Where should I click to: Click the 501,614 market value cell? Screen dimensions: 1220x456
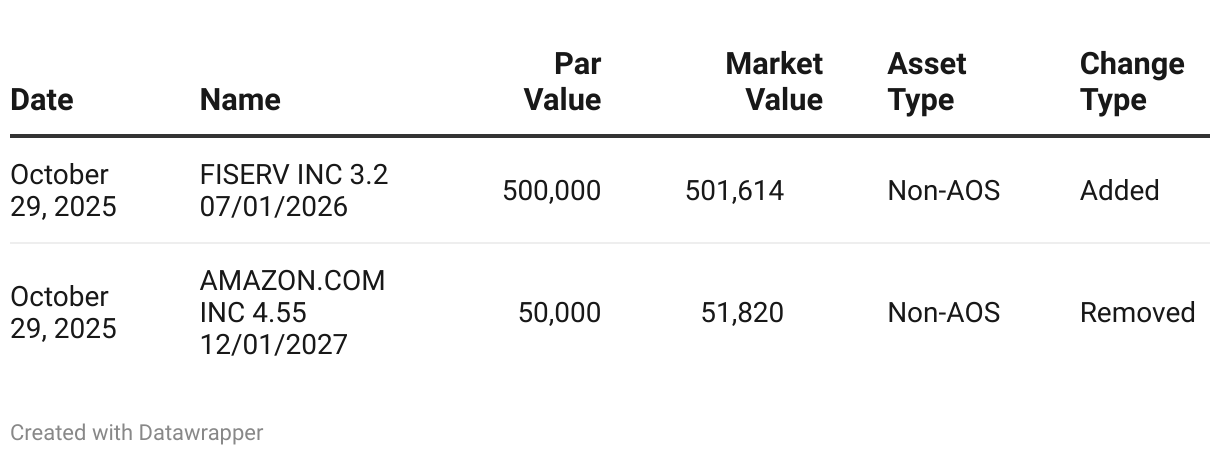(x=735, y=190)
